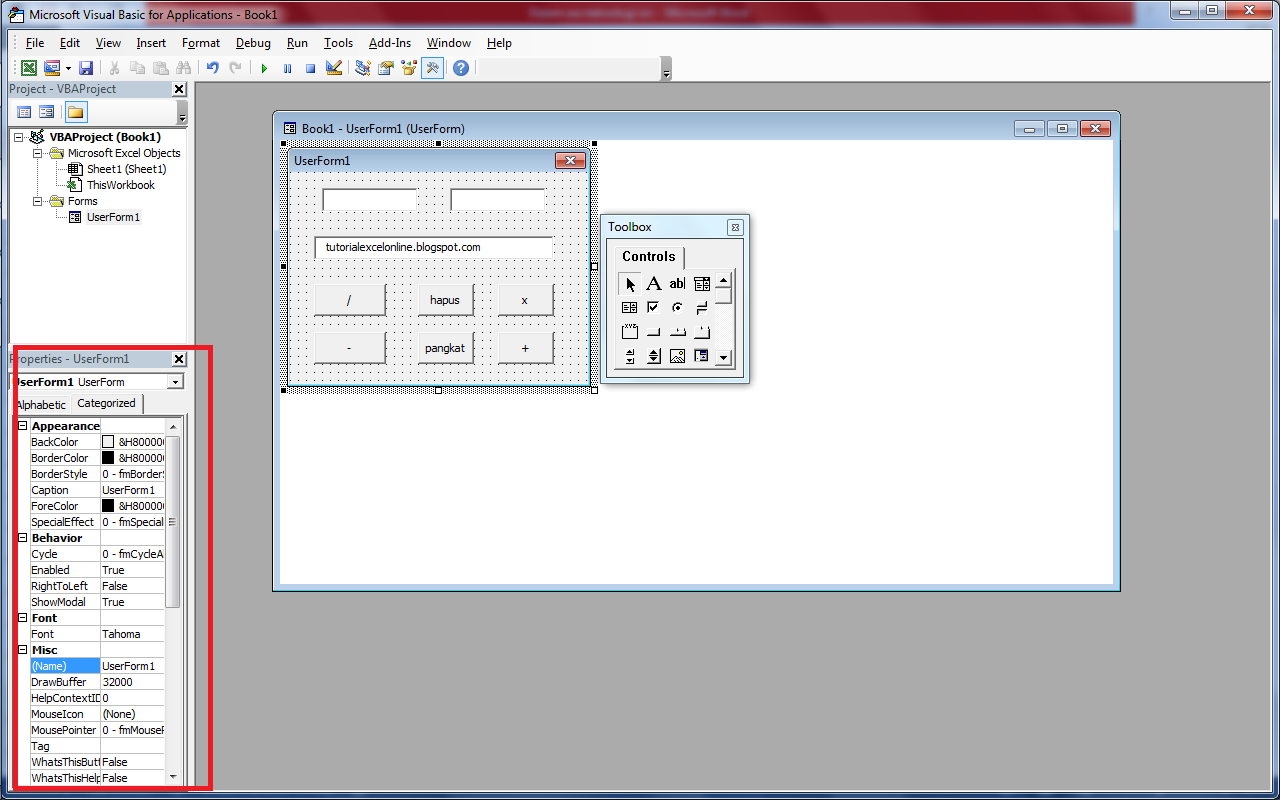Click the hapus button on UserForm1
The height and width of the screenshot is (800, 1280).
(445, 299)
